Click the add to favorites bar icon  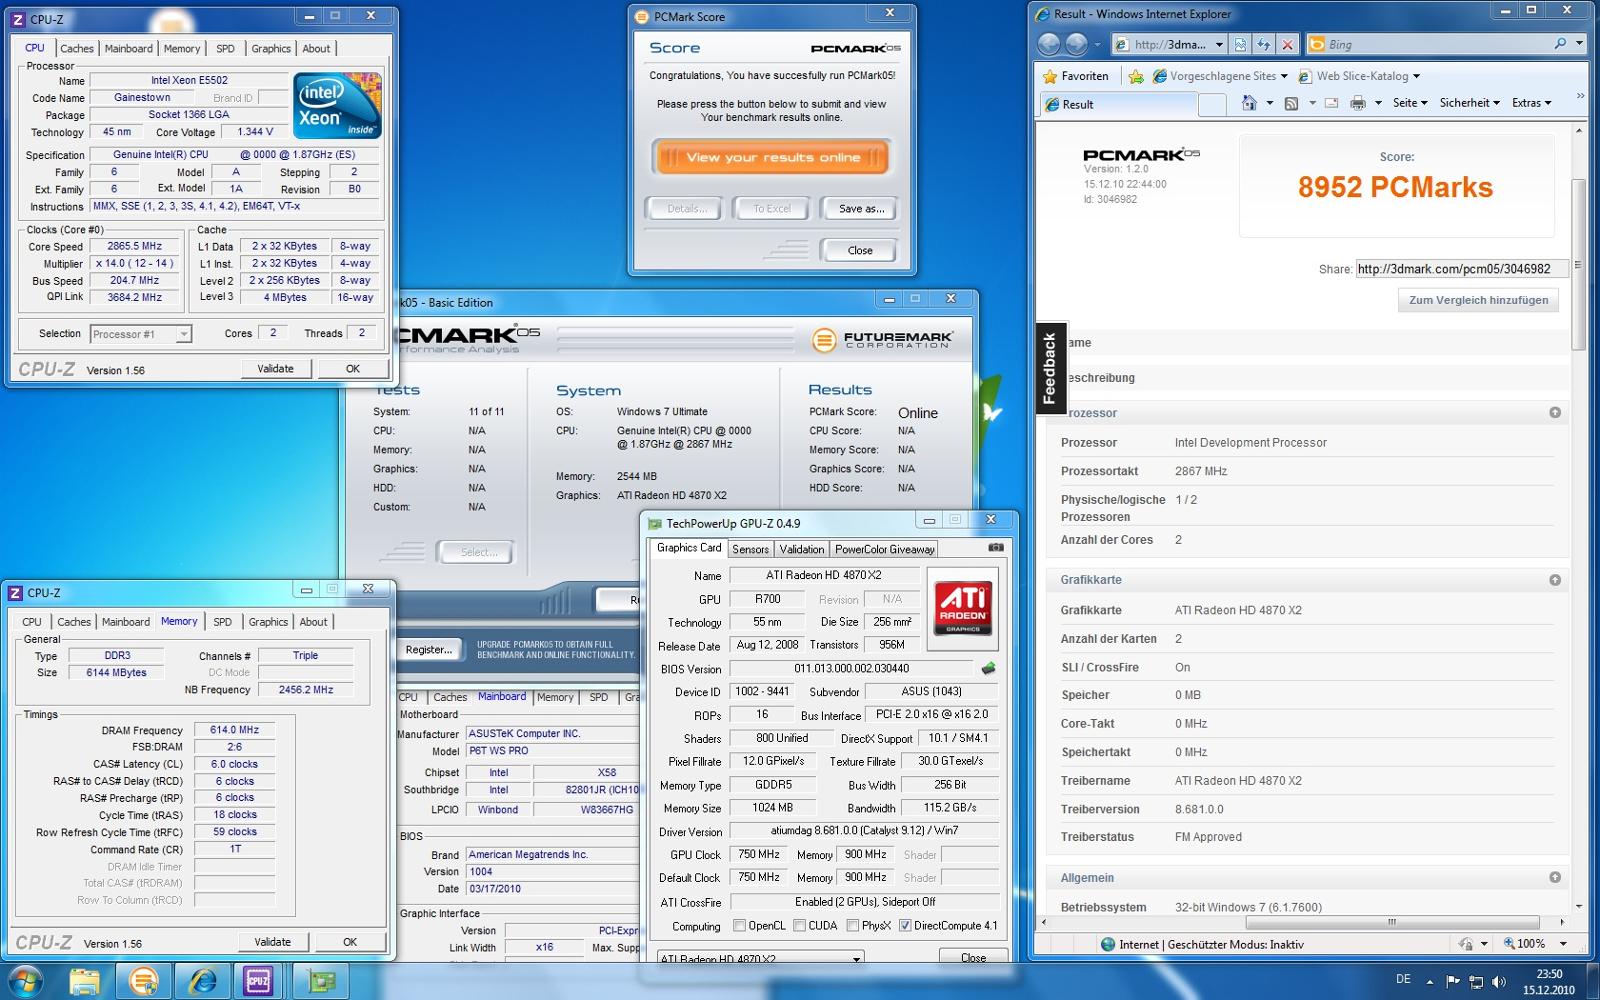tap(1136, 76)
